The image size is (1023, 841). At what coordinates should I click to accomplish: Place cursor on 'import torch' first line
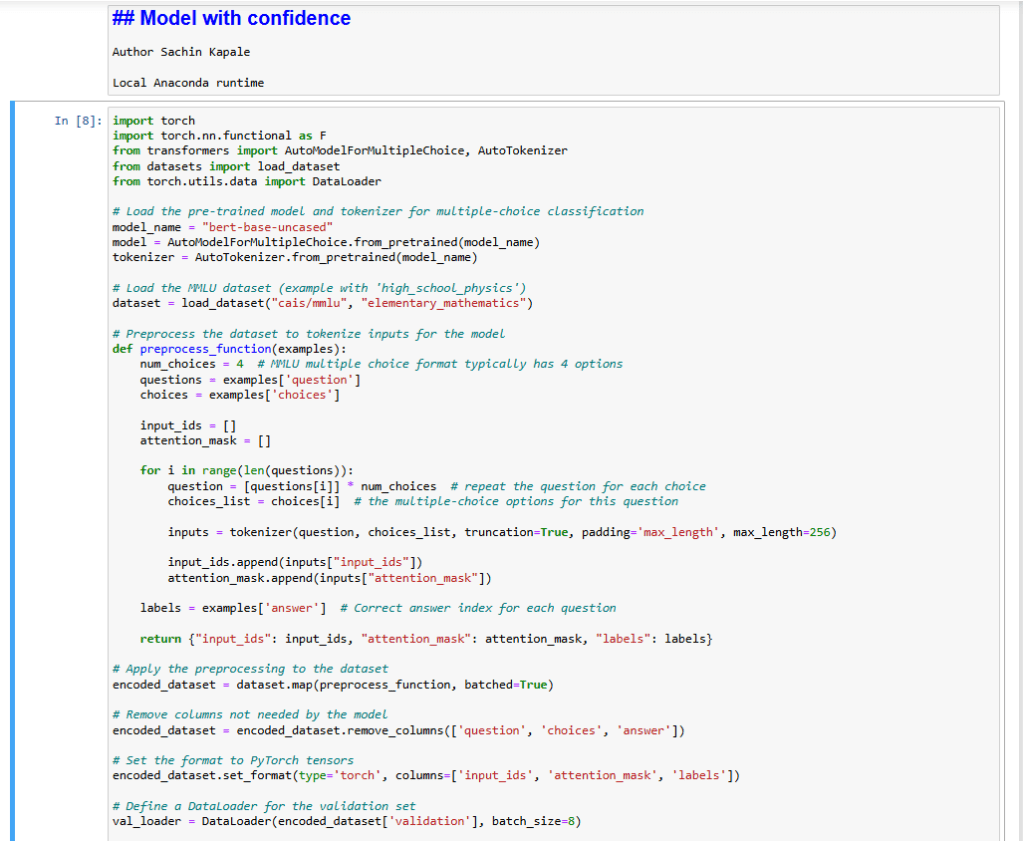pos(154,121)
